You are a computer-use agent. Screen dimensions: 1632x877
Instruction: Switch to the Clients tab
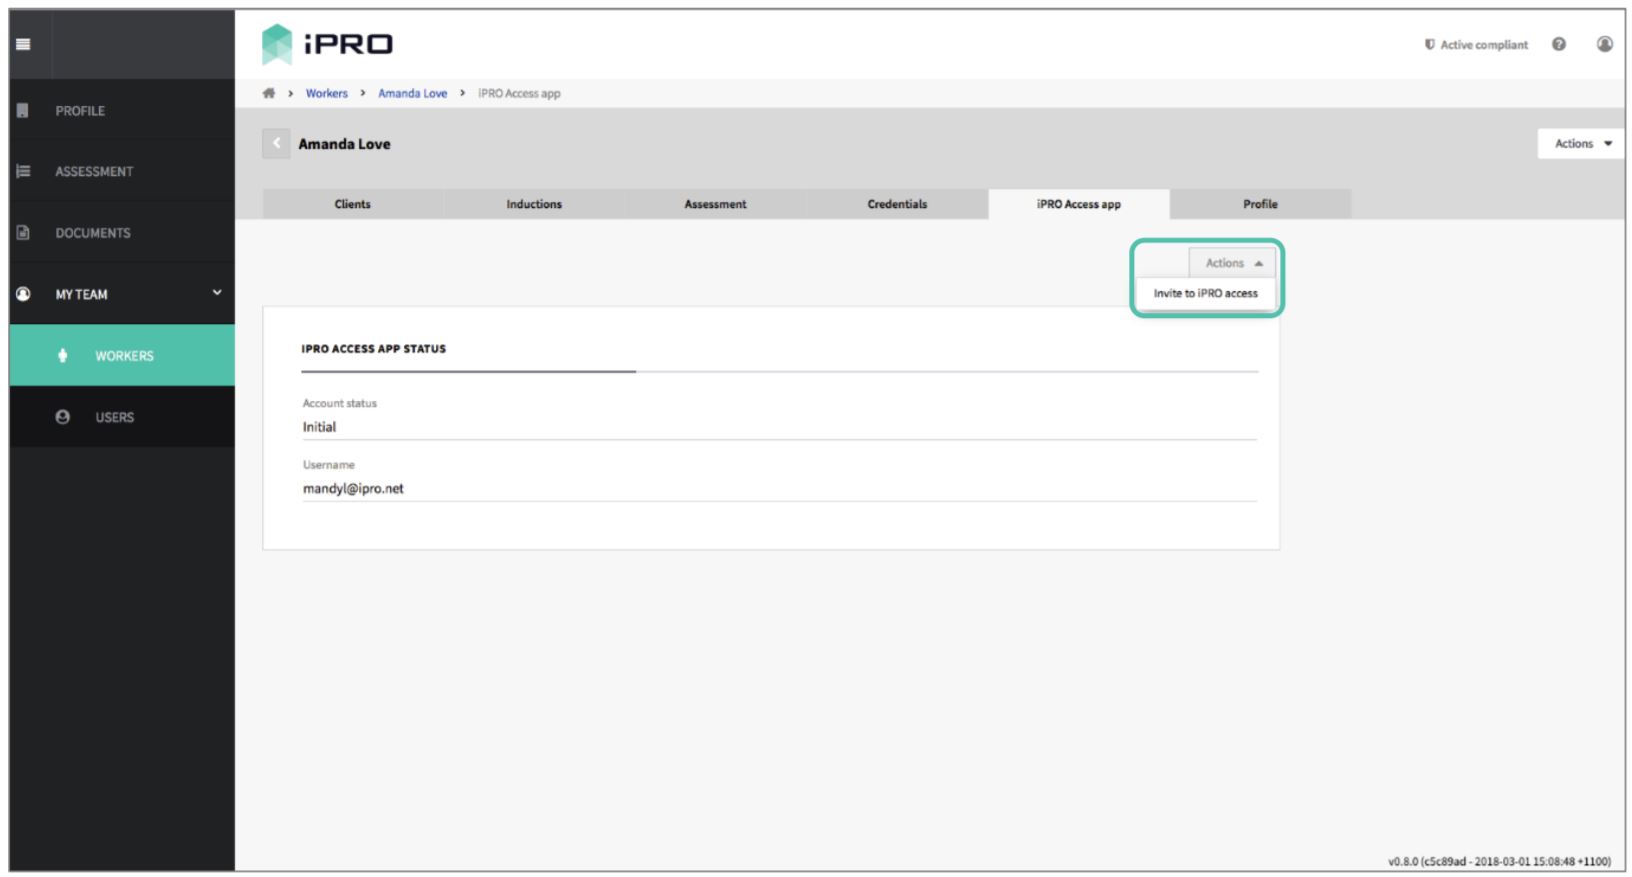353,204
